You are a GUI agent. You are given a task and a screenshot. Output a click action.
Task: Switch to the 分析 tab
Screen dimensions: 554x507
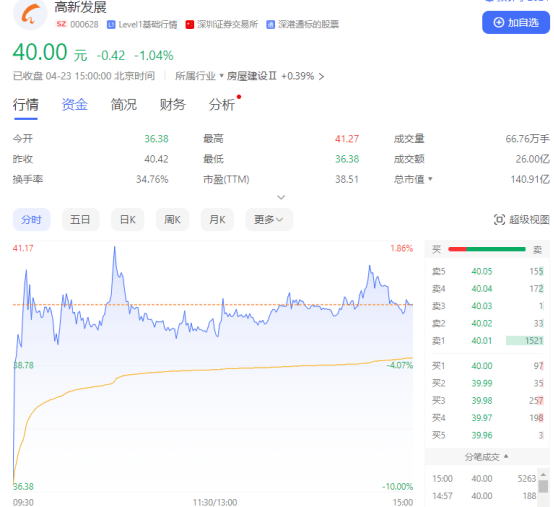(x=222, y=105)
